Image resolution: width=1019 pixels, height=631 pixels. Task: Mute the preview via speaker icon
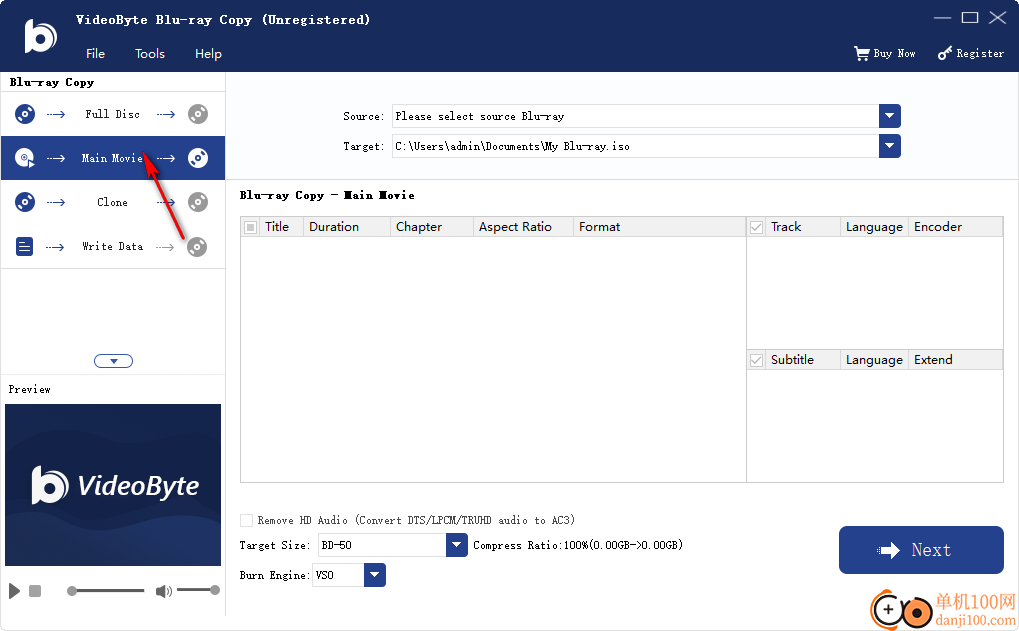pyautogui.click(x=164, y=591)
